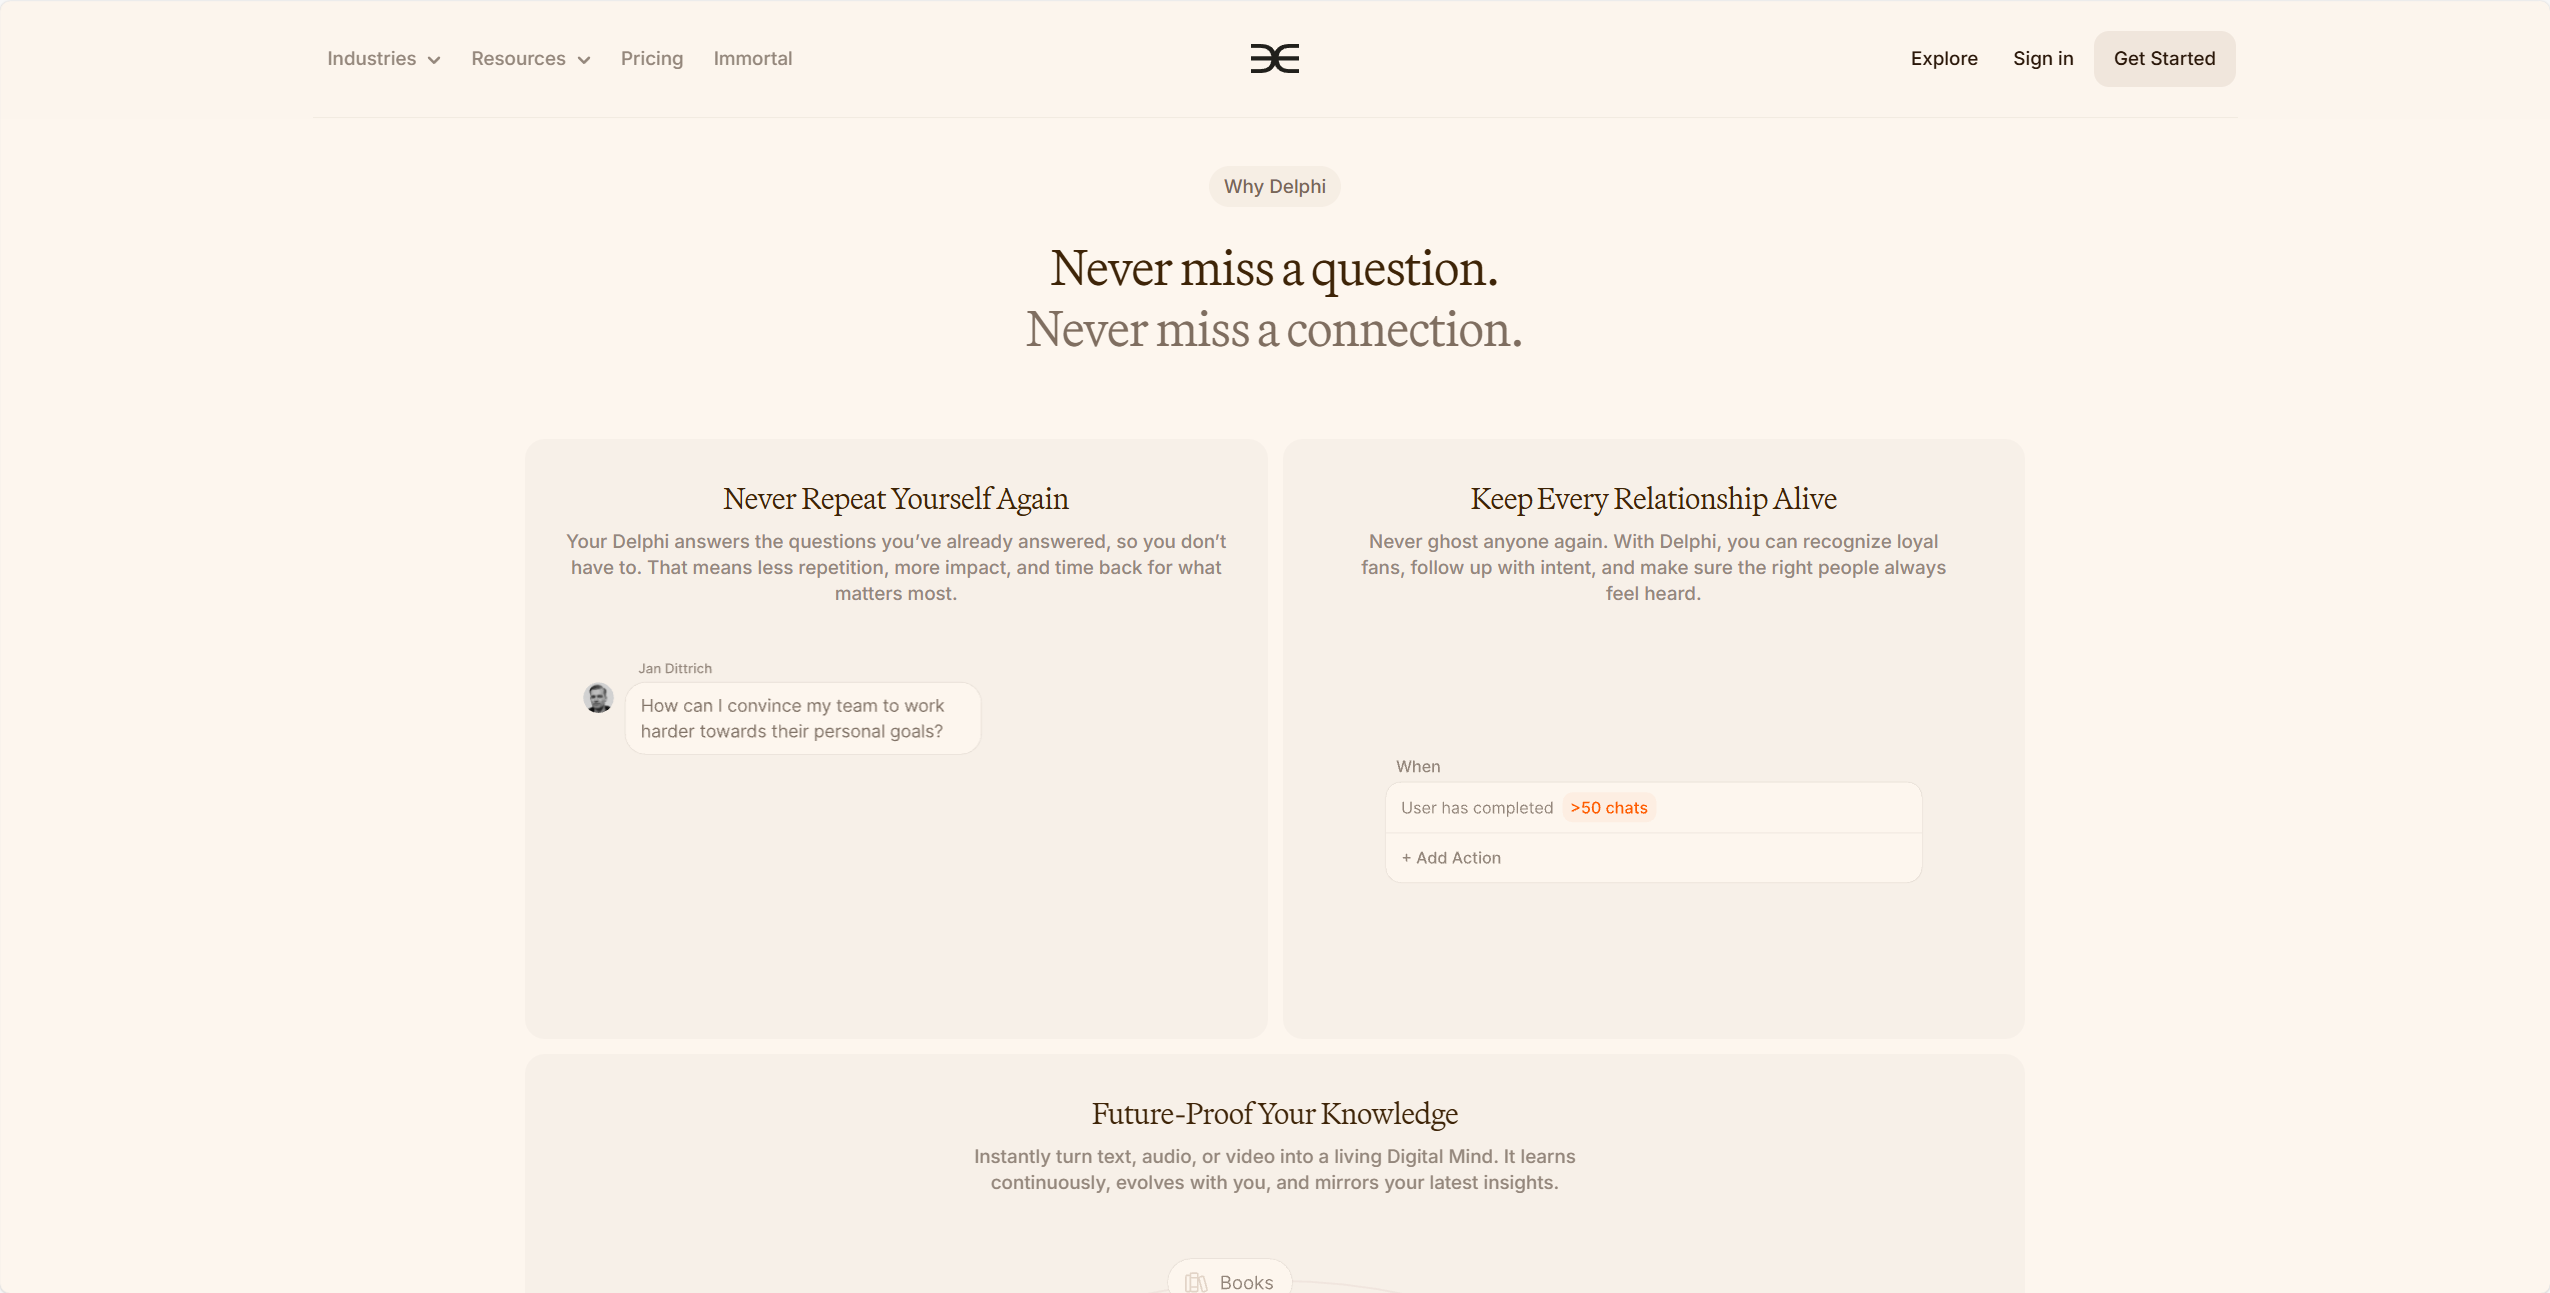Click the Resources menu label
This screenshot has height=1293, width=2550.
coord(518,59)
